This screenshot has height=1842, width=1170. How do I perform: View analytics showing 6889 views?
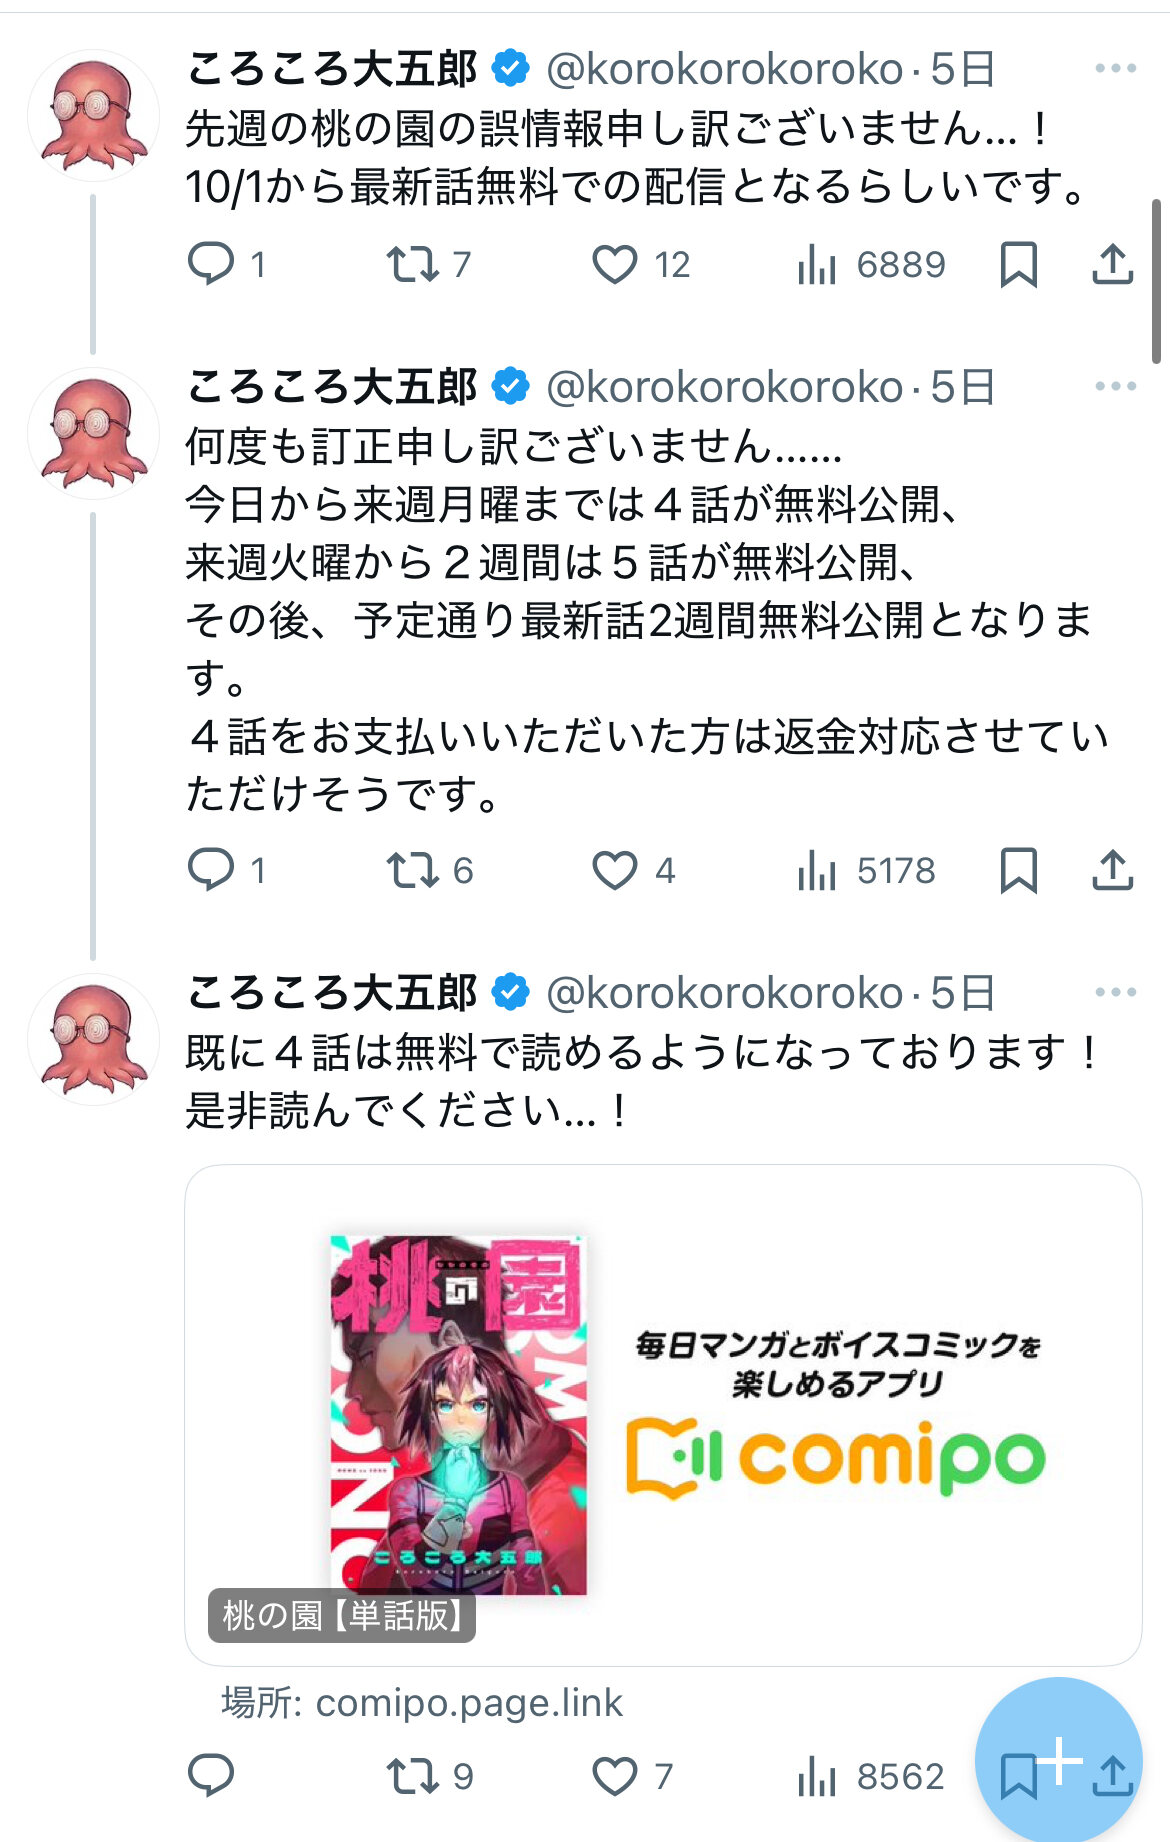pos(870,265)
